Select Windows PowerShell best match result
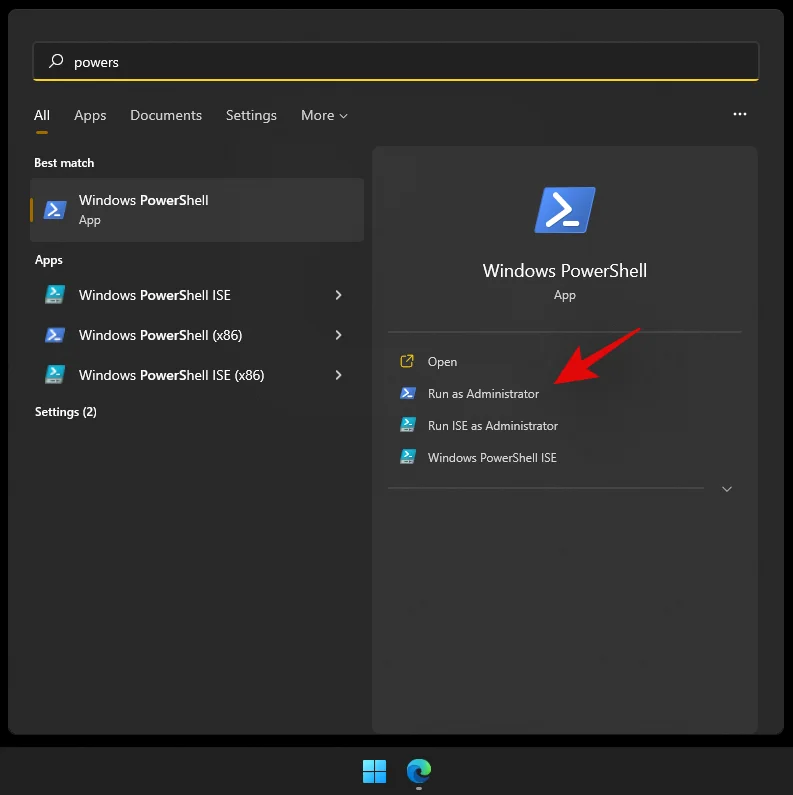The image size is (793, 795). (x=197, y=209)
